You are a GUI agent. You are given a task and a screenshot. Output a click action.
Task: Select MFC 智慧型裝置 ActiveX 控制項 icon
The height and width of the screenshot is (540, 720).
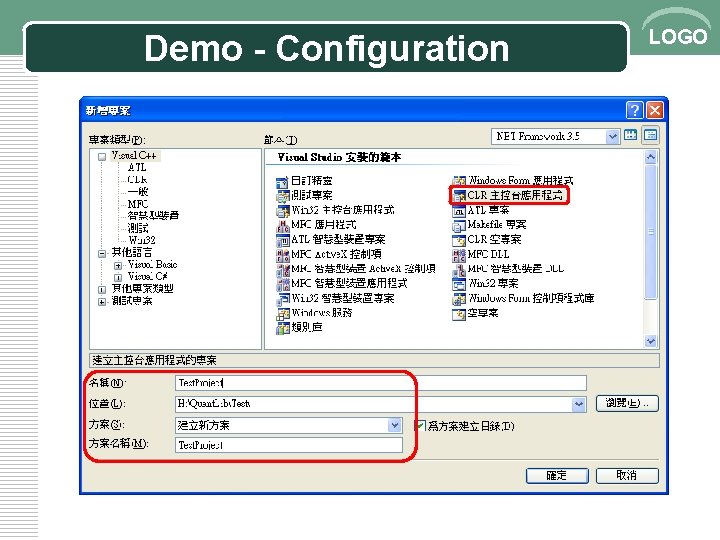[281, 270]
